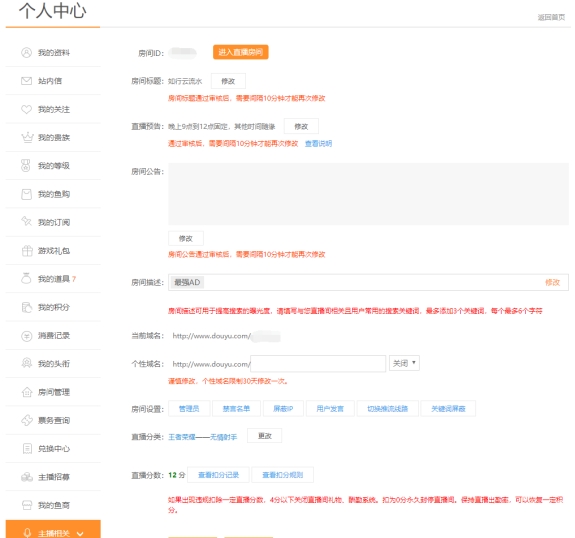Open the 关键词屏蔽 setting
The height and width of the screenshot is (538, 575).
point(448,409)
